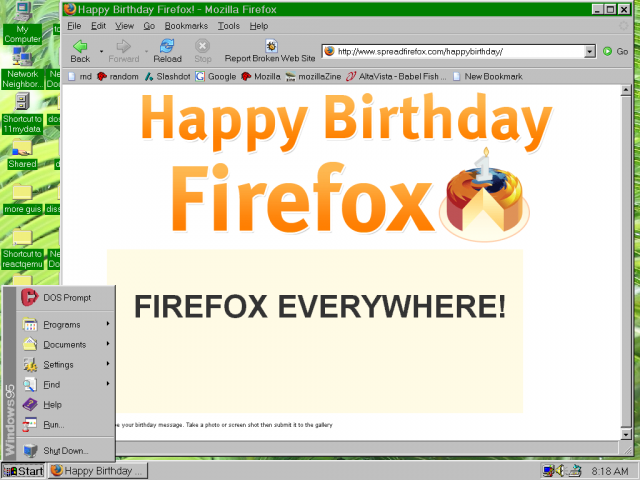Open the Tools menu

point(229,25)
